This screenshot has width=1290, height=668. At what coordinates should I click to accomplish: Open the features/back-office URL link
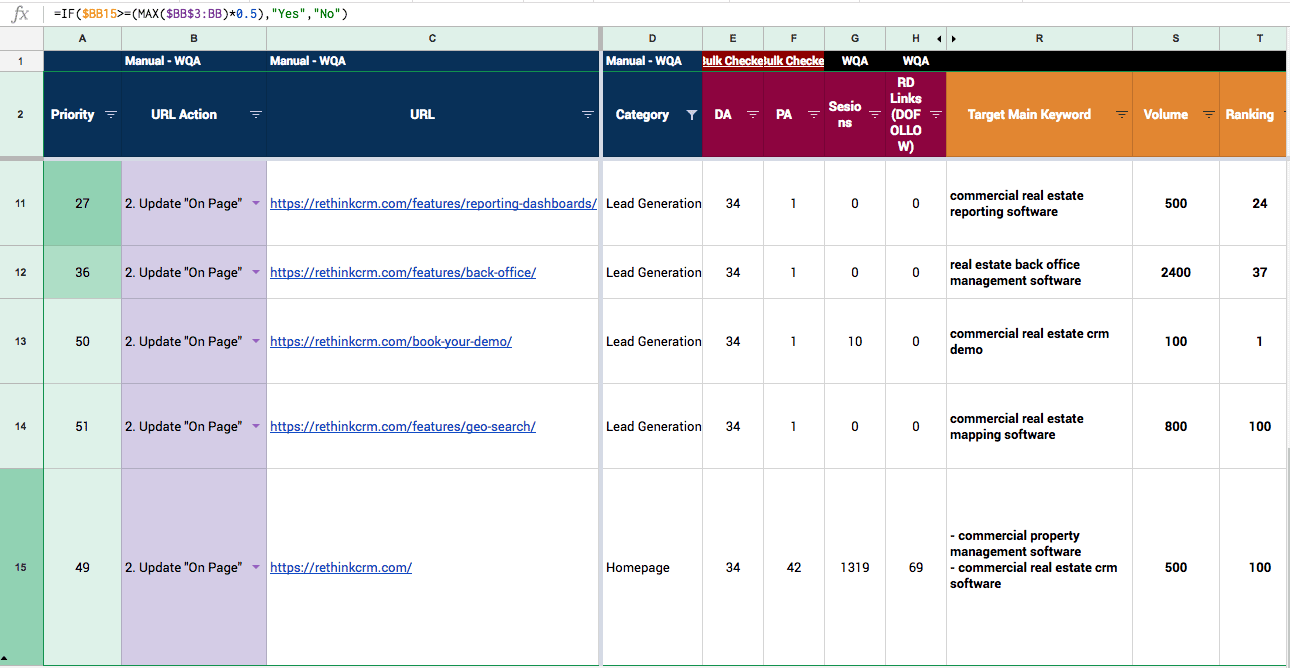click(403, 272)
